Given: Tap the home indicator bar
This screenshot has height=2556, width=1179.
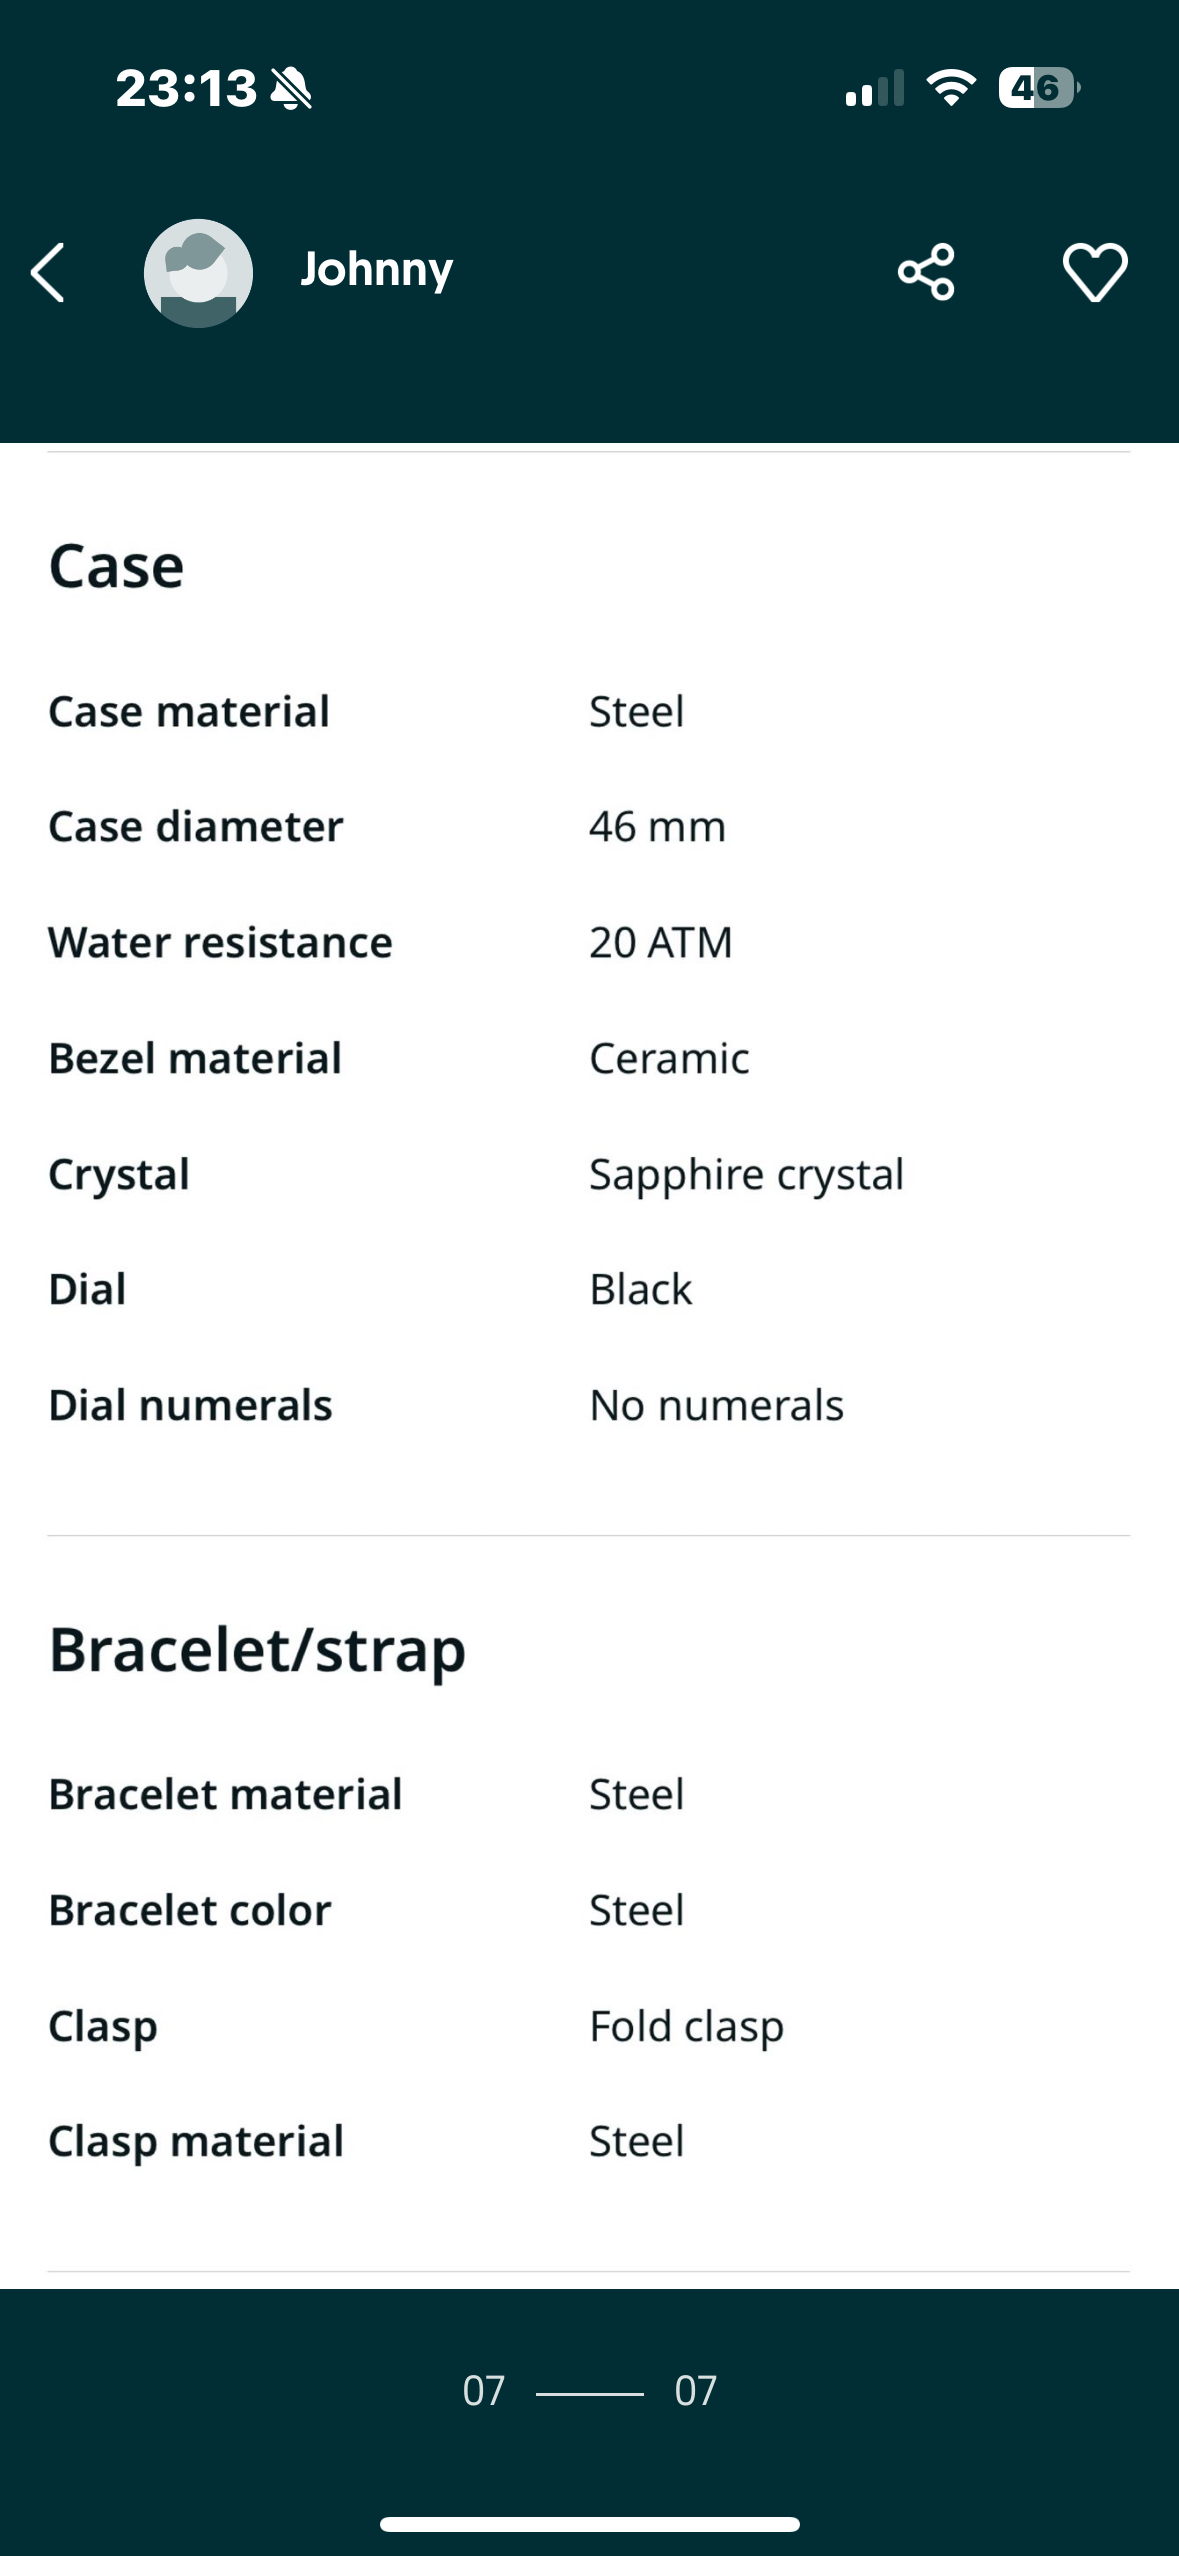Looking at the screenshot, I should (590, 2524).
